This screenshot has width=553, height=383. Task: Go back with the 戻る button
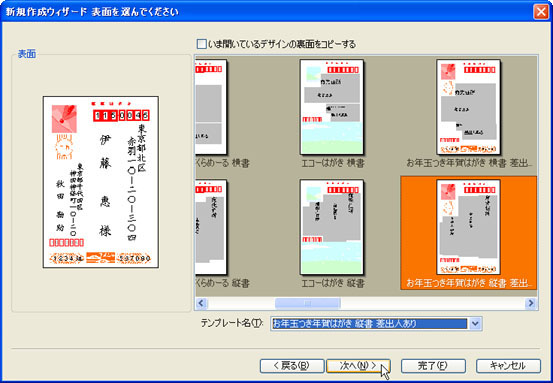point(292,366)
